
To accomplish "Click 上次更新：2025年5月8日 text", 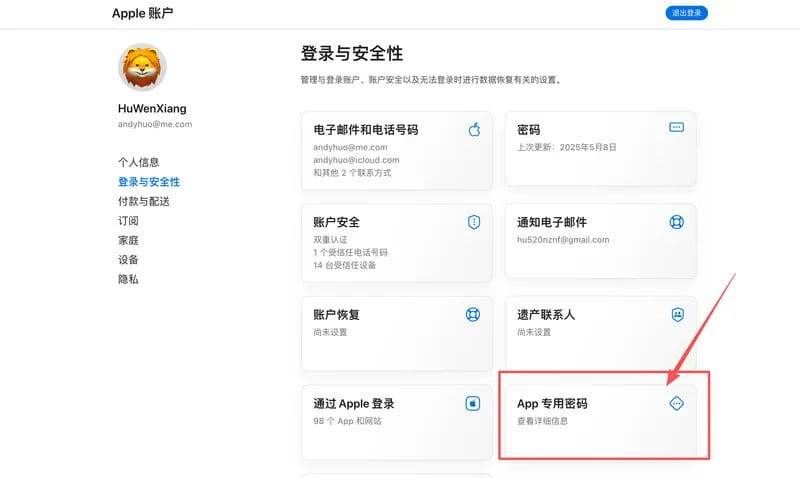I will 567,147.
